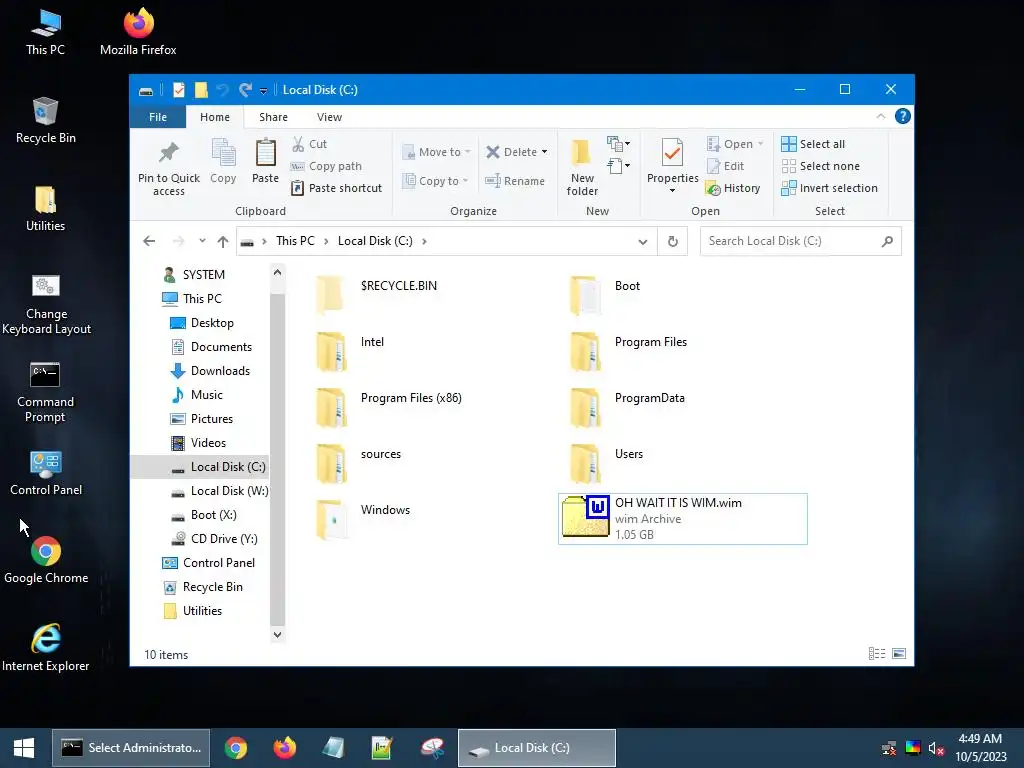Open the Easy access dropdown
Image resolution: width=1024 pixels, height=768 pixels.
618,166
